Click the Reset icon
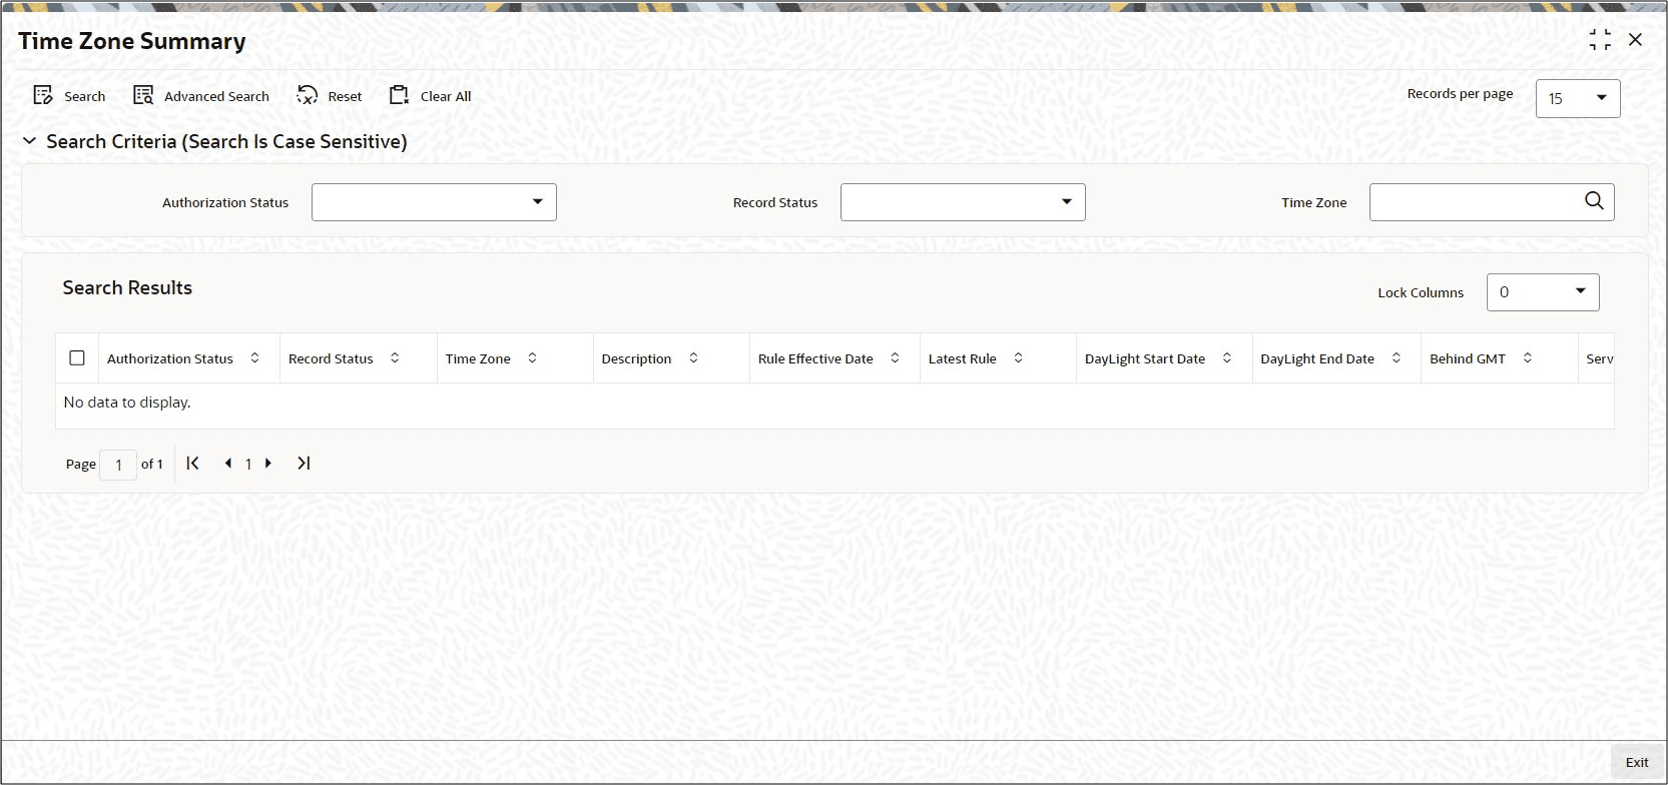 (307, 95)
